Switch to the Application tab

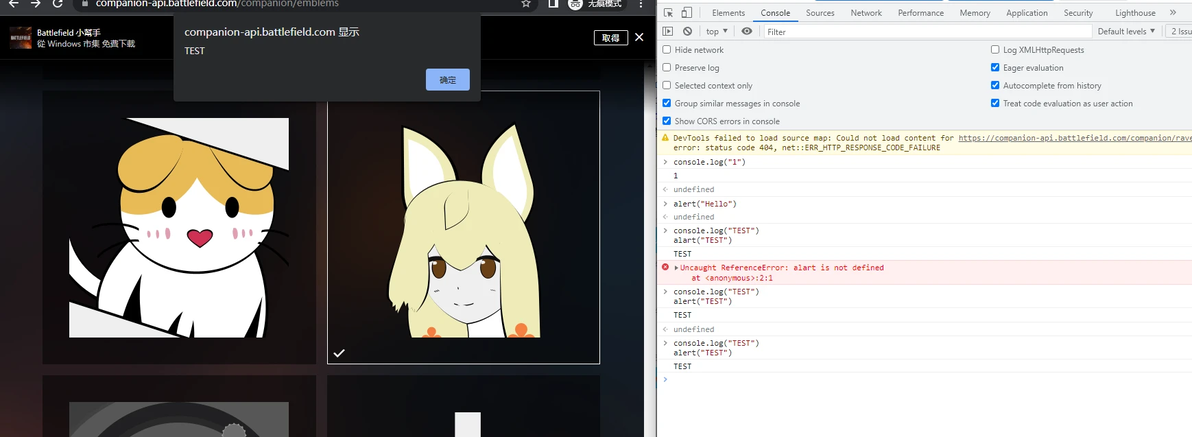[1027, 13]
